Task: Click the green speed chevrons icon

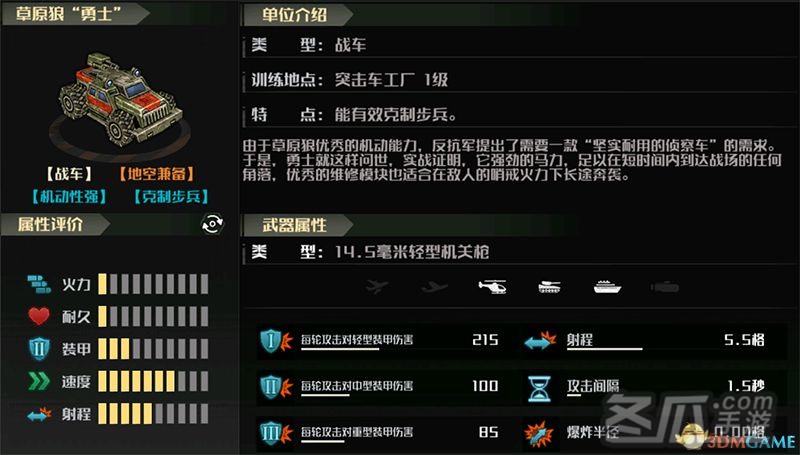Action: [x=39, y=381]
